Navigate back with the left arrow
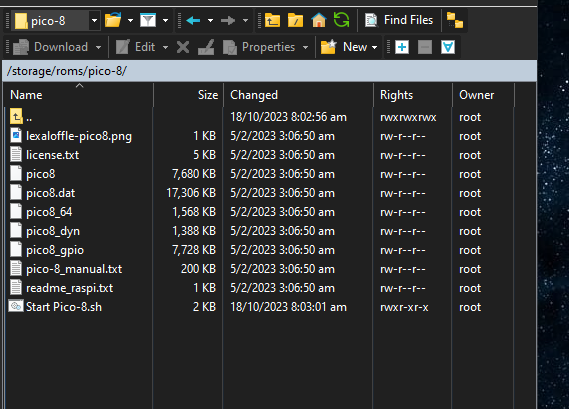Image resolution: width=569 pixels, height=409 pixels. coord(193,20)
